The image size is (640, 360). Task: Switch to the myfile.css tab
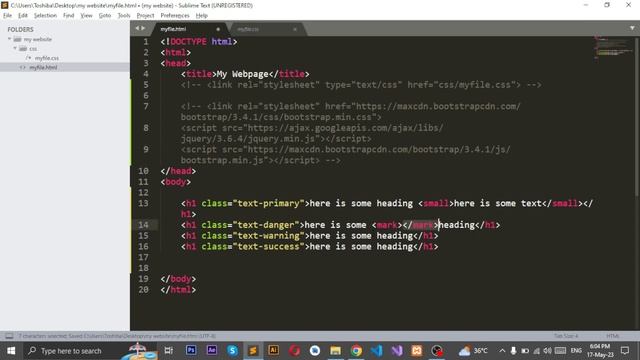[265, 29]
